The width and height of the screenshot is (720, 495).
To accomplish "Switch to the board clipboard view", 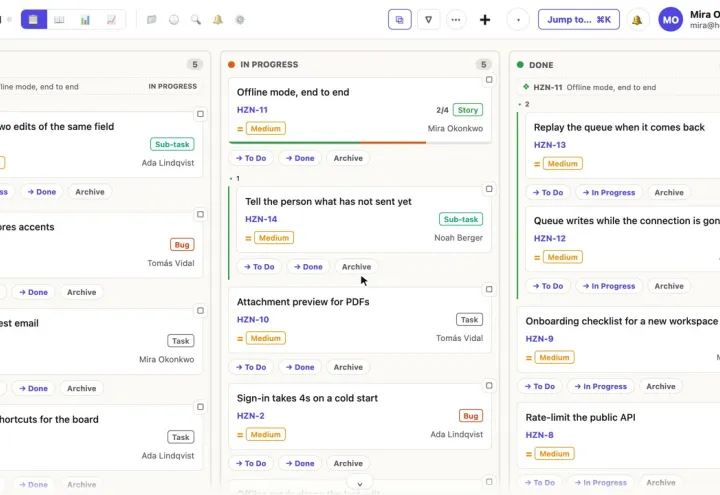I will (34, 20).
